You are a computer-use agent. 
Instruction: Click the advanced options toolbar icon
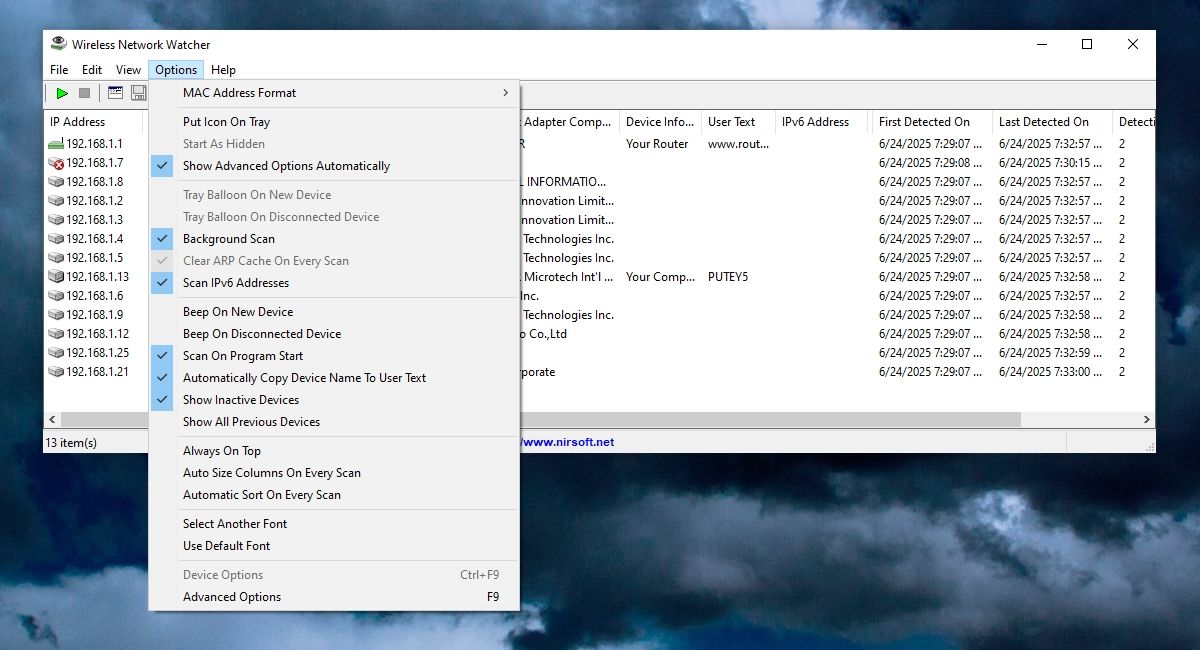point(116,93)
